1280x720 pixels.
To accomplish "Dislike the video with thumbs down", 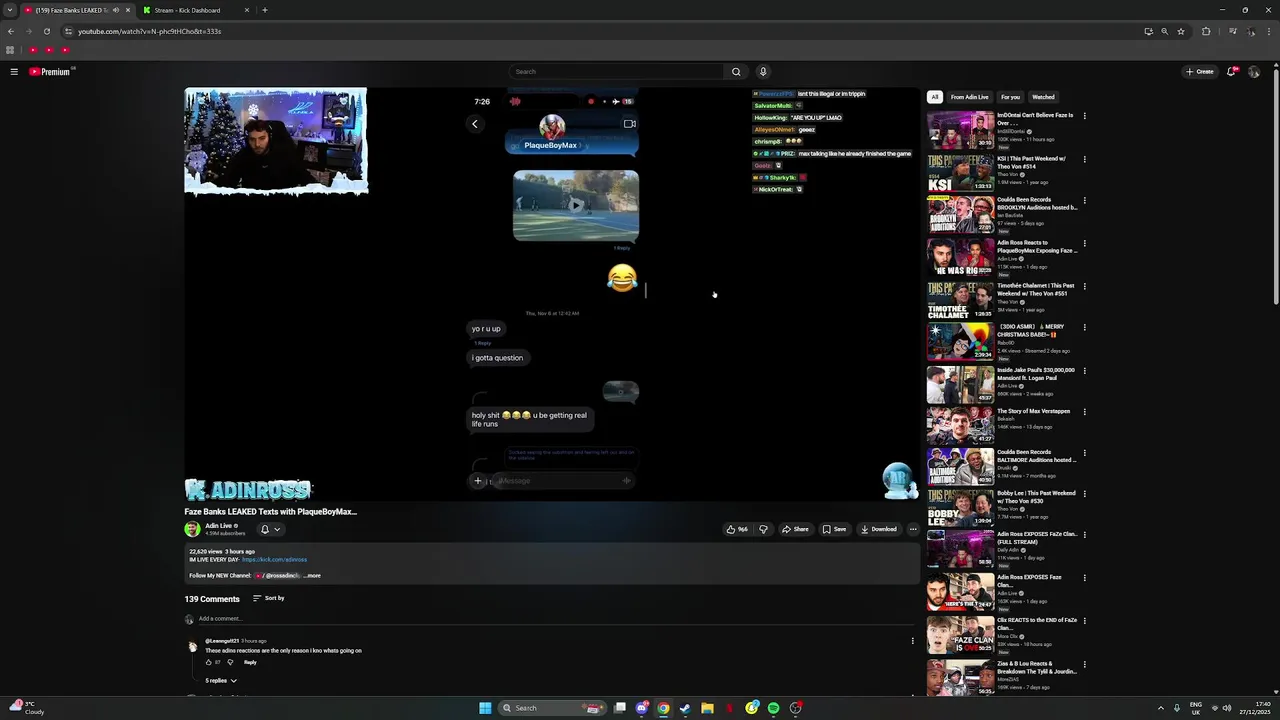I will (x=763, y=529).
